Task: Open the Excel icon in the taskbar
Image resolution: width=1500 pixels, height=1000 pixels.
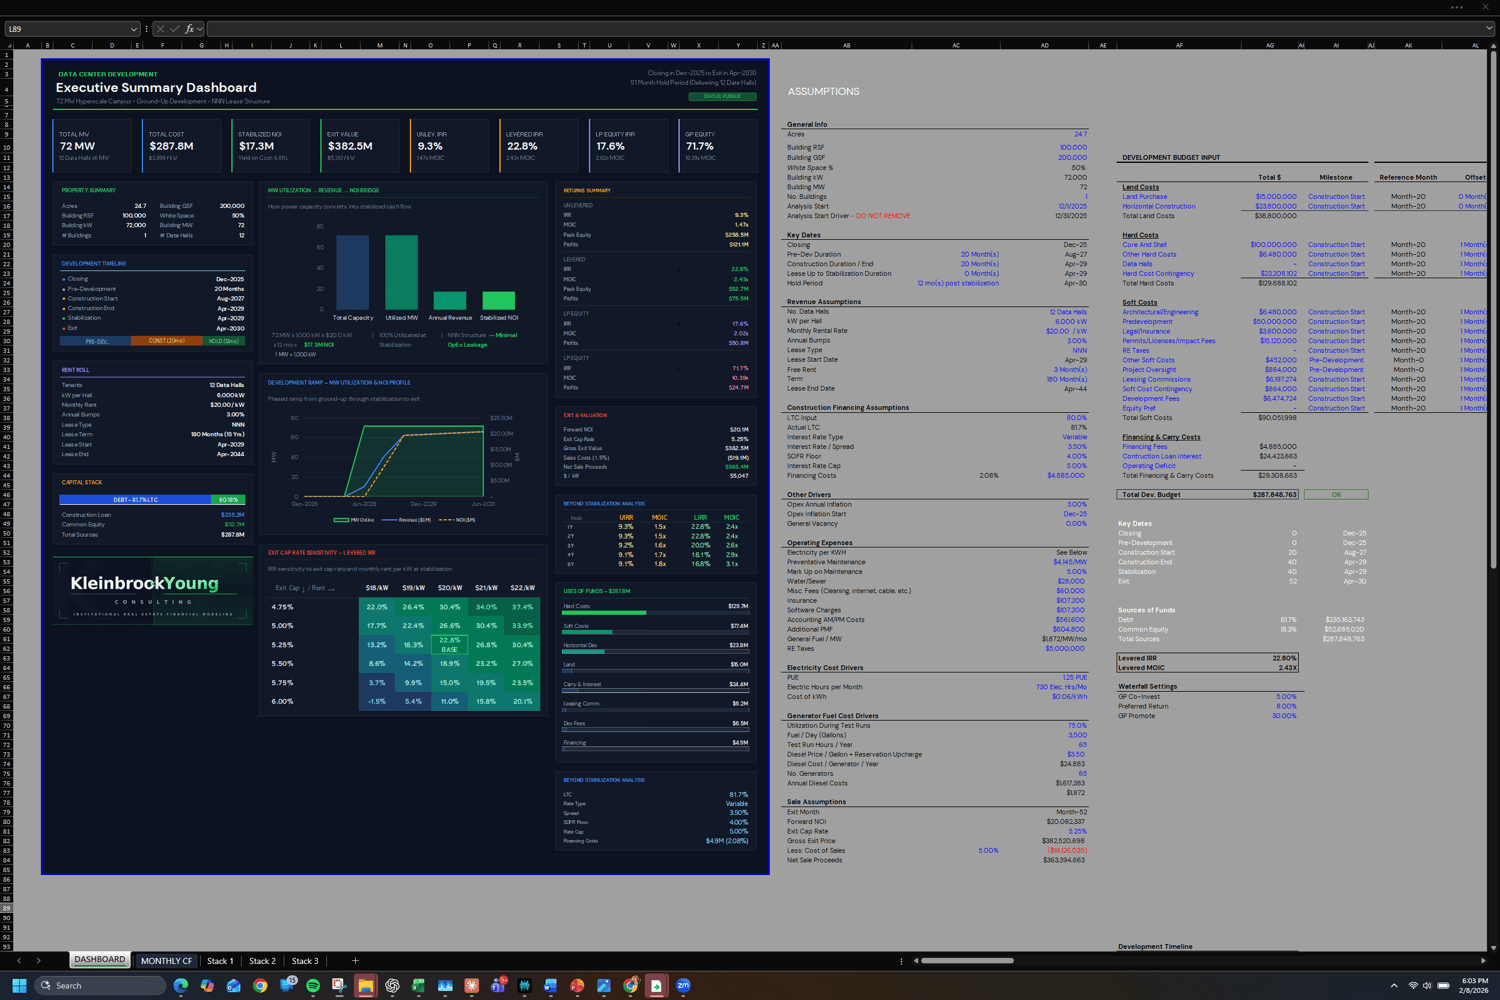Action: point(418,985)
